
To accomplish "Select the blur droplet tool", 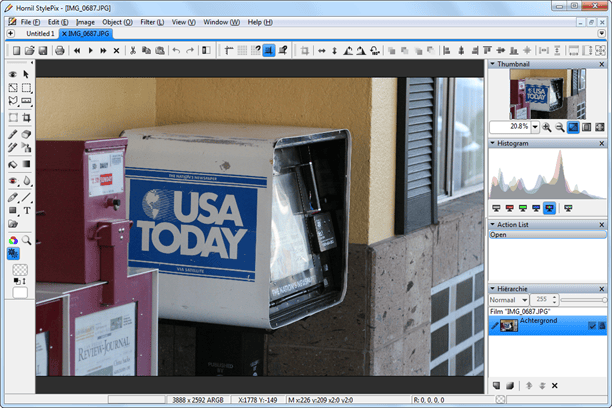I will click(x=26, y=181).
